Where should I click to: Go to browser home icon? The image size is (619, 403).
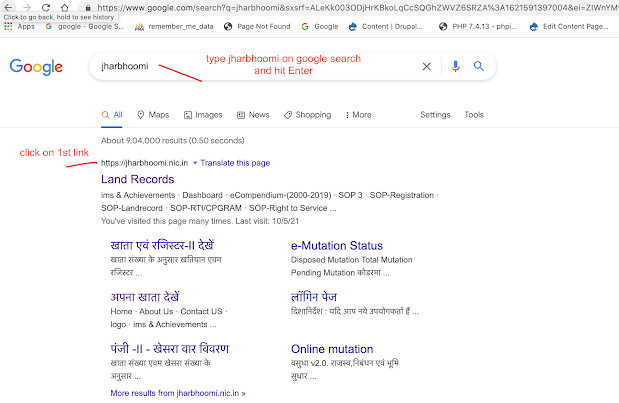[64, 7]
